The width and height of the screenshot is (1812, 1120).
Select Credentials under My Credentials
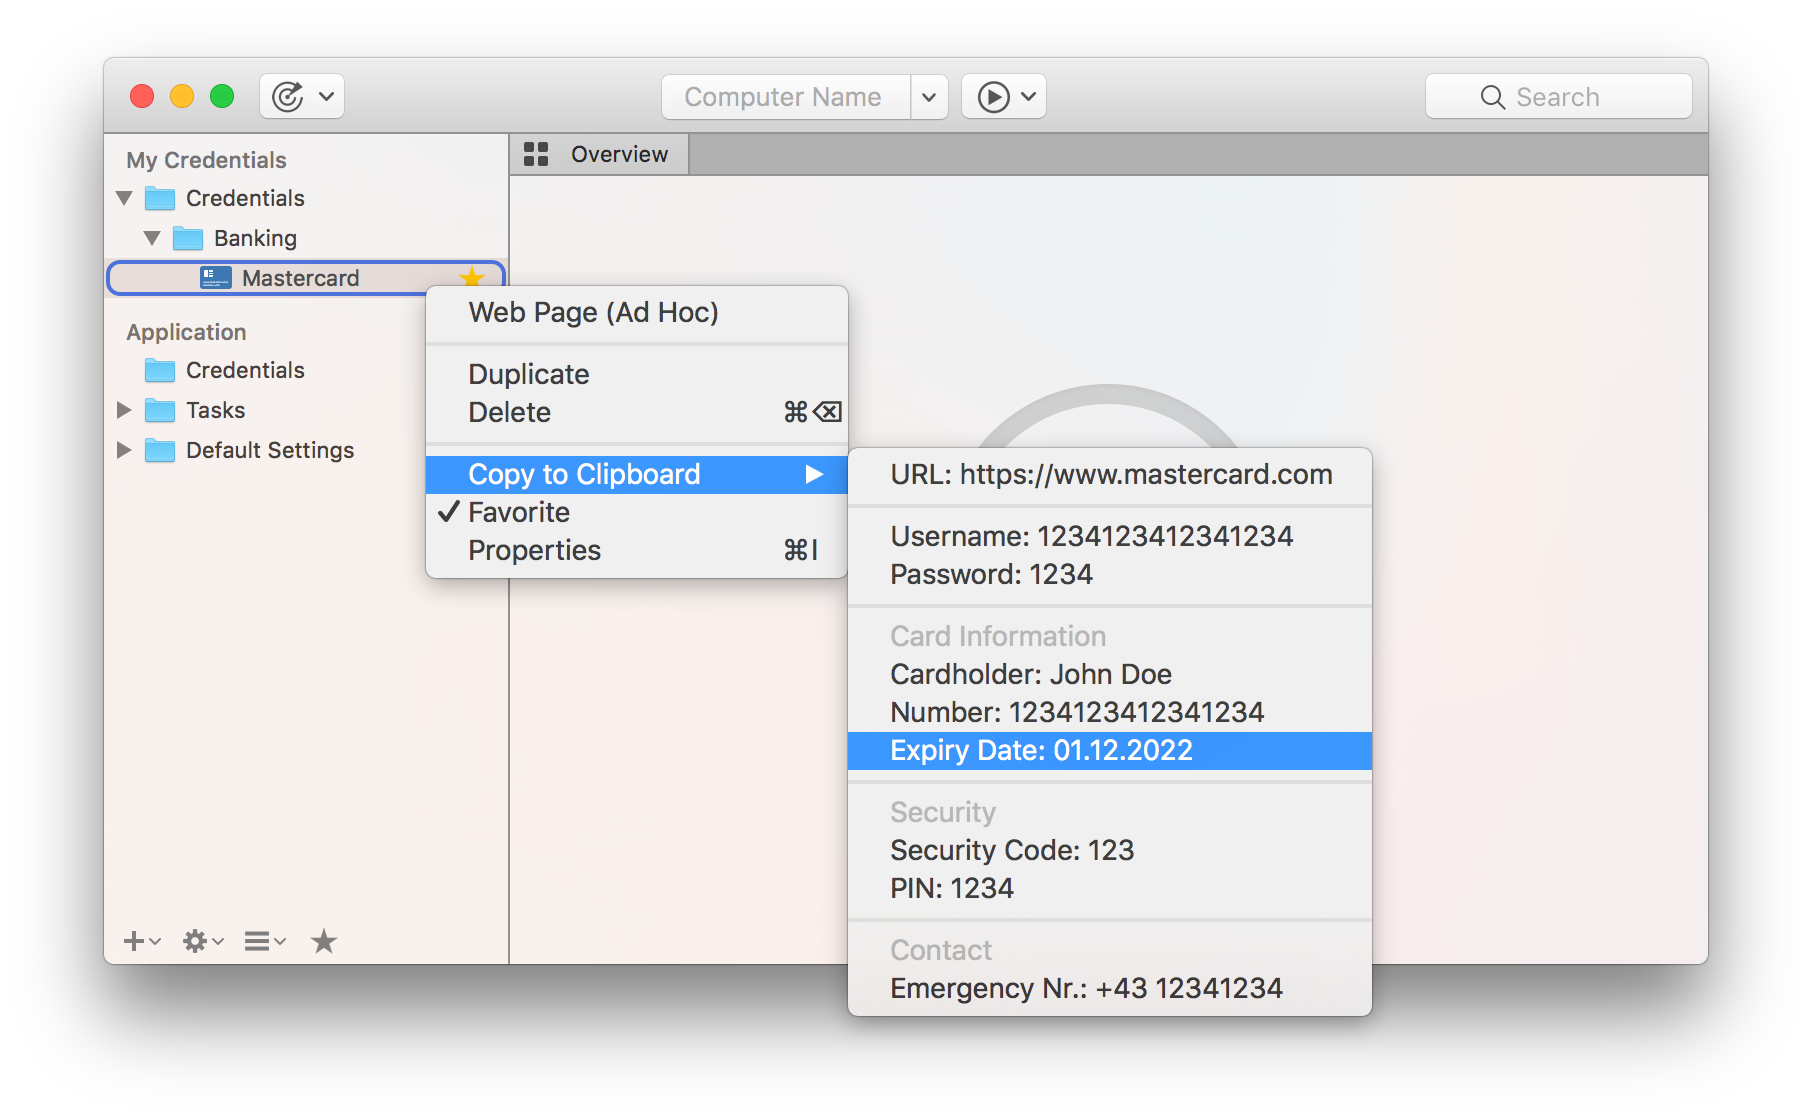click(245, 198)
